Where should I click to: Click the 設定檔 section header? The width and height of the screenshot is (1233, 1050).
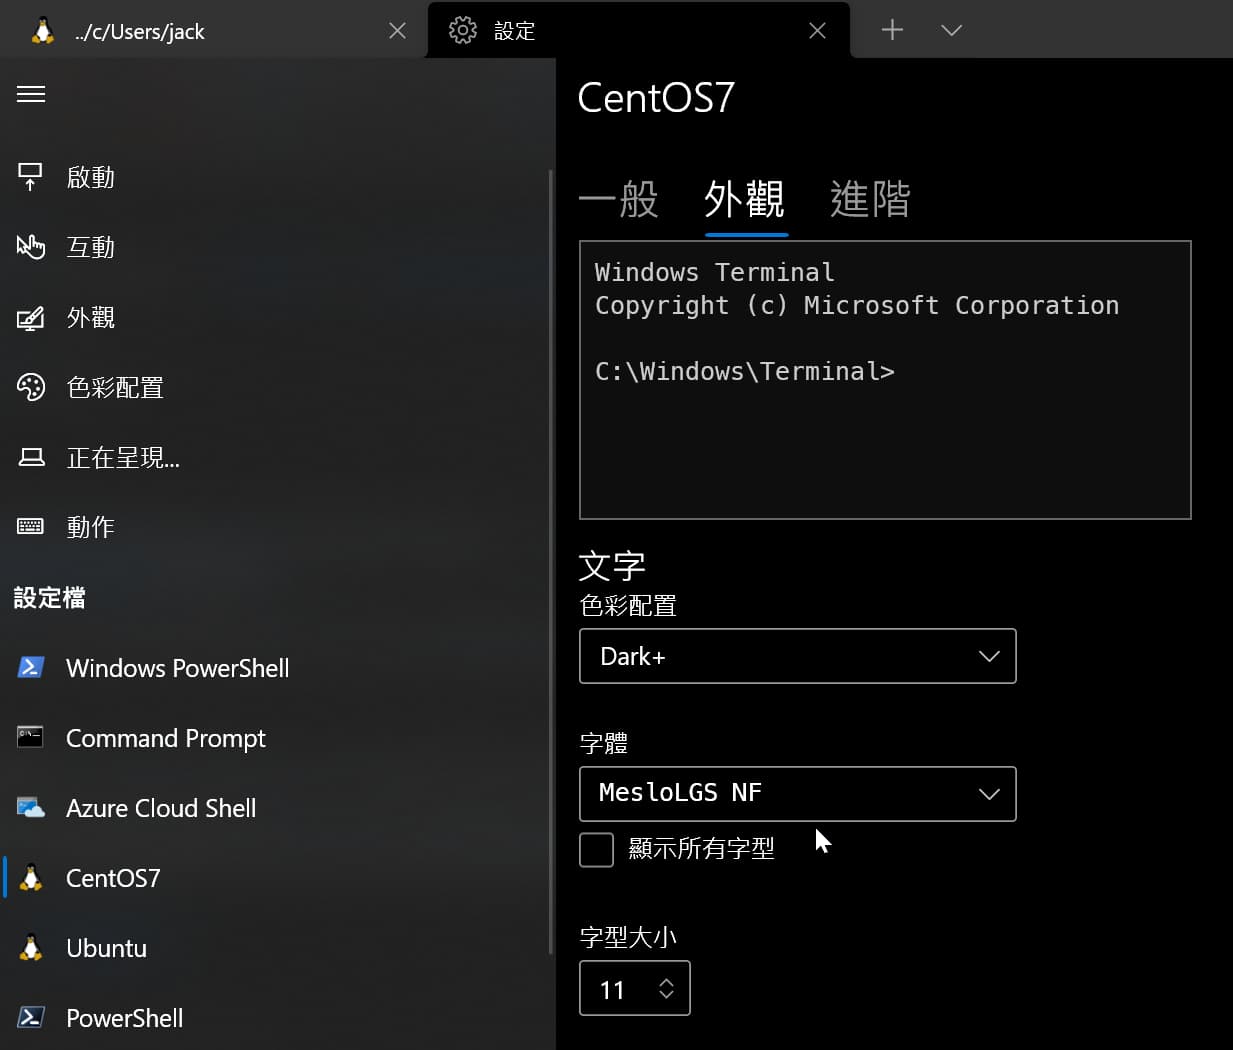[x=50, y=598]
